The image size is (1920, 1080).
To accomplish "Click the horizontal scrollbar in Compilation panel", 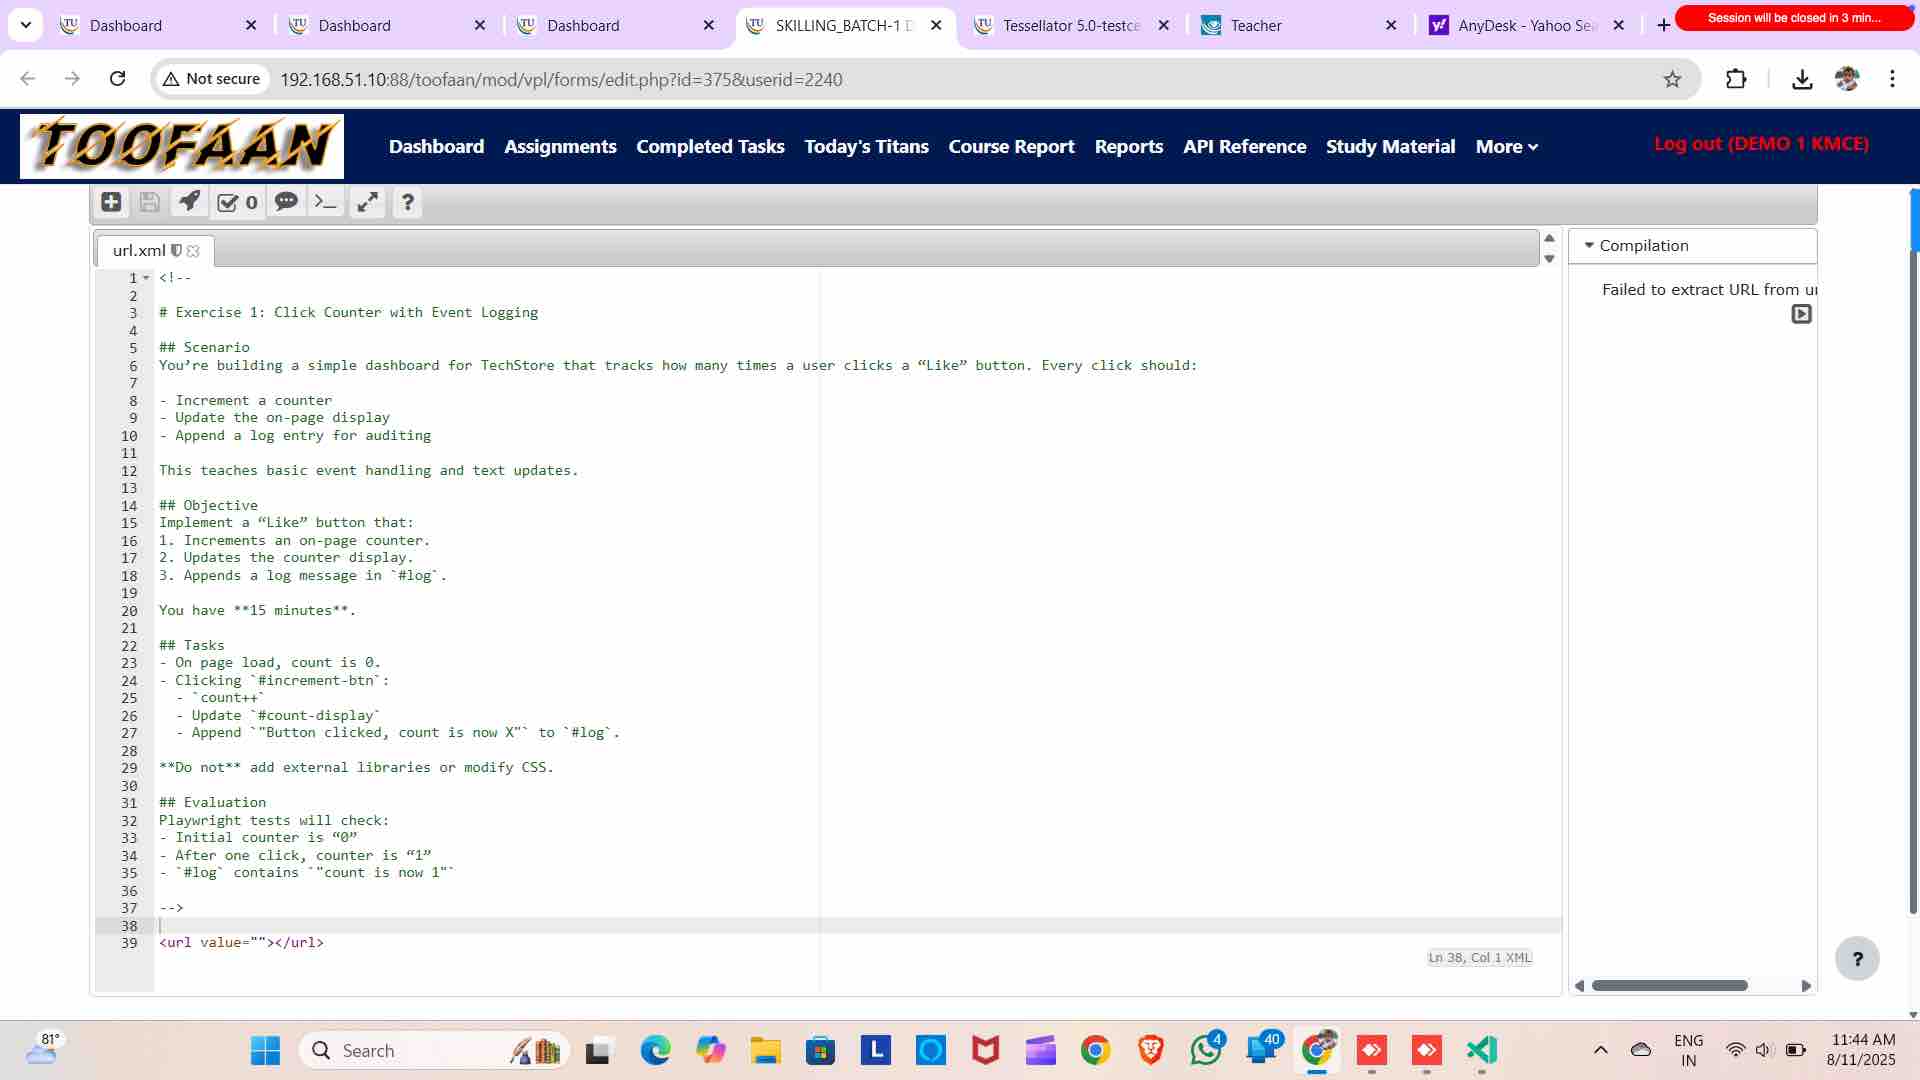I will pos(1669,986).
